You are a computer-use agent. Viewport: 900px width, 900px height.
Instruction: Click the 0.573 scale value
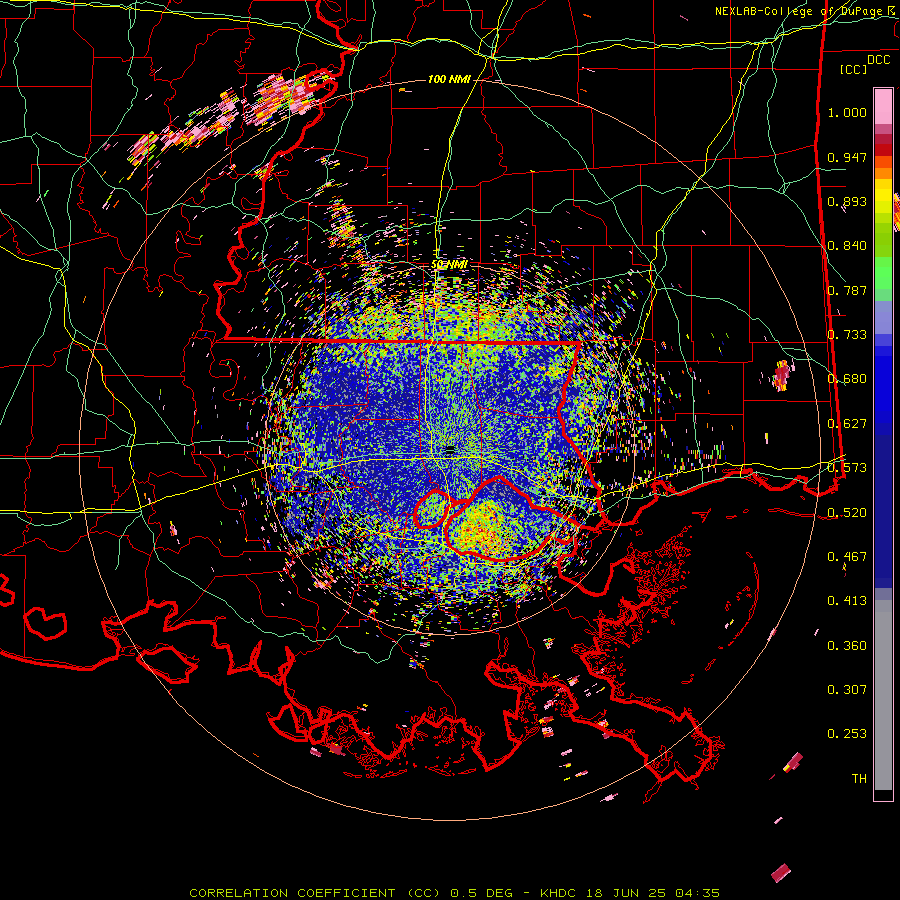(847, 467)
